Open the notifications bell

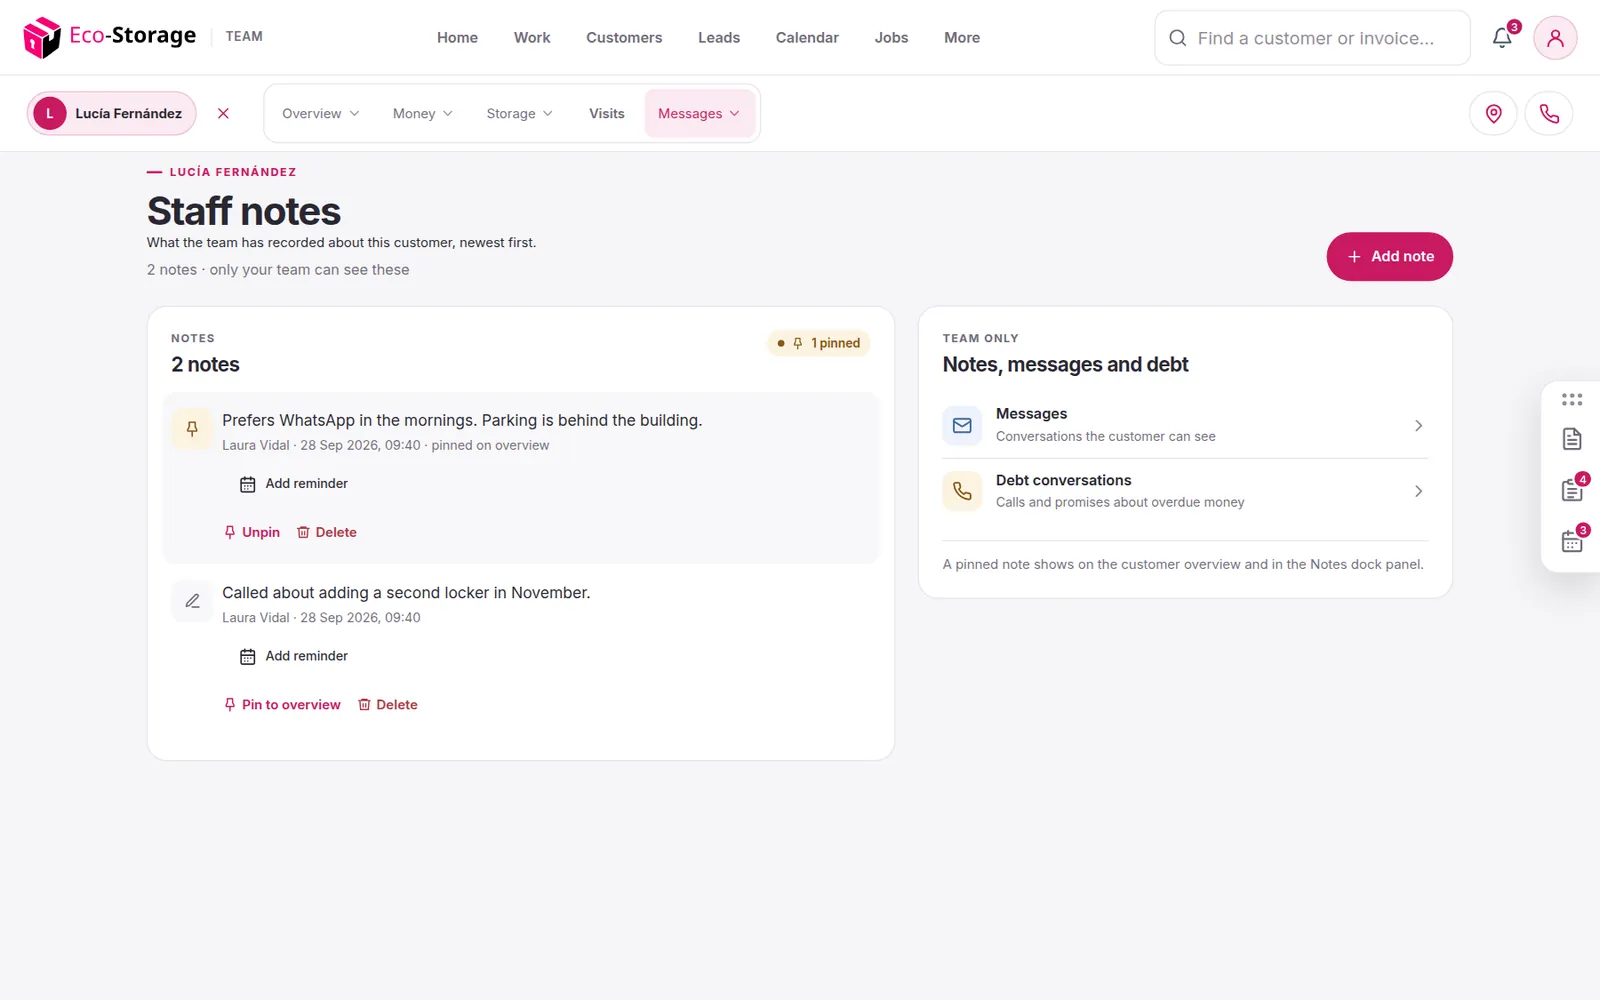(x=1502, y=38)
